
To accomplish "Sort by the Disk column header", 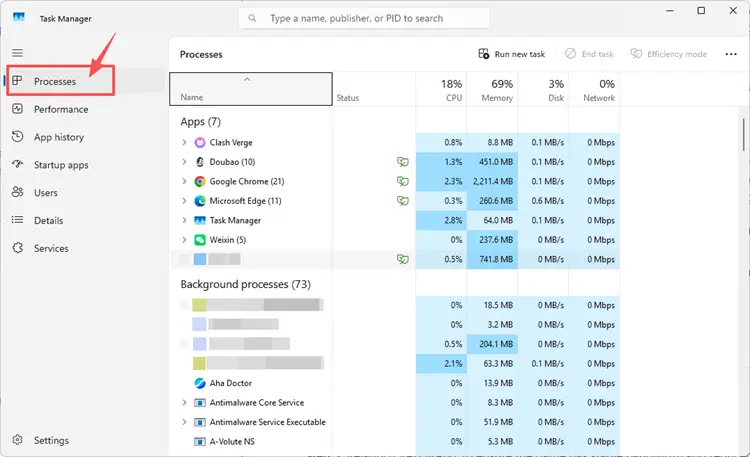I will 543,89.
